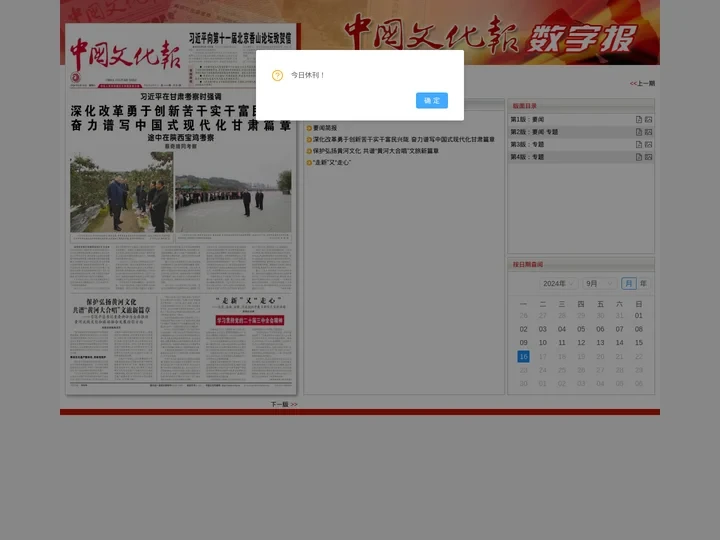Open PDF icon for 第4版:专题
This screenshot has width=720, height=540.
[639, 157]
